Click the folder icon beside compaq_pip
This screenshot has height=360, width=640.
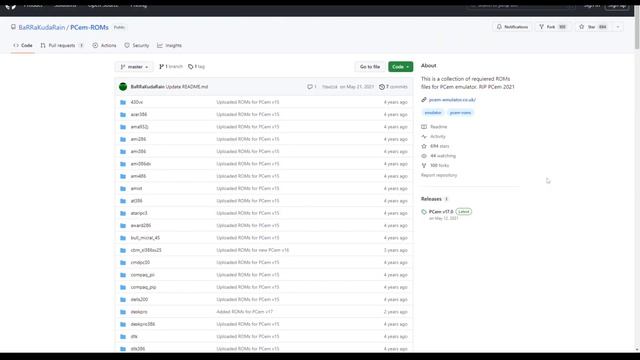(123, 287)
